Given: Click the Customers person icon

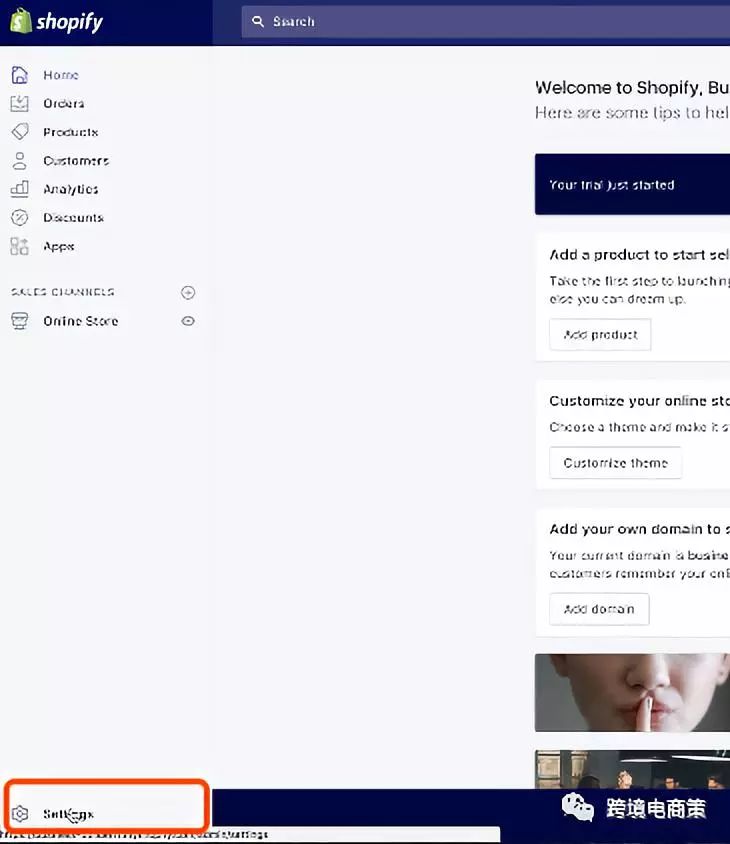Looking at the screenshot, I should [20, 160].
